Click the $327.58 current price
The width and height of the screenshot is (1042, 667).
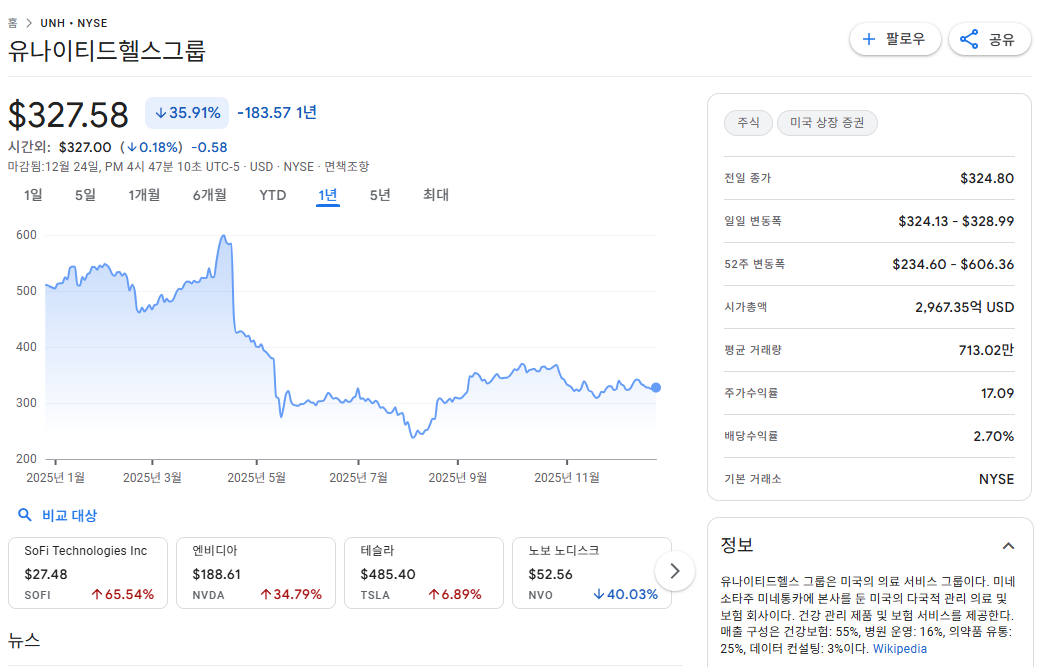point(68,114)
